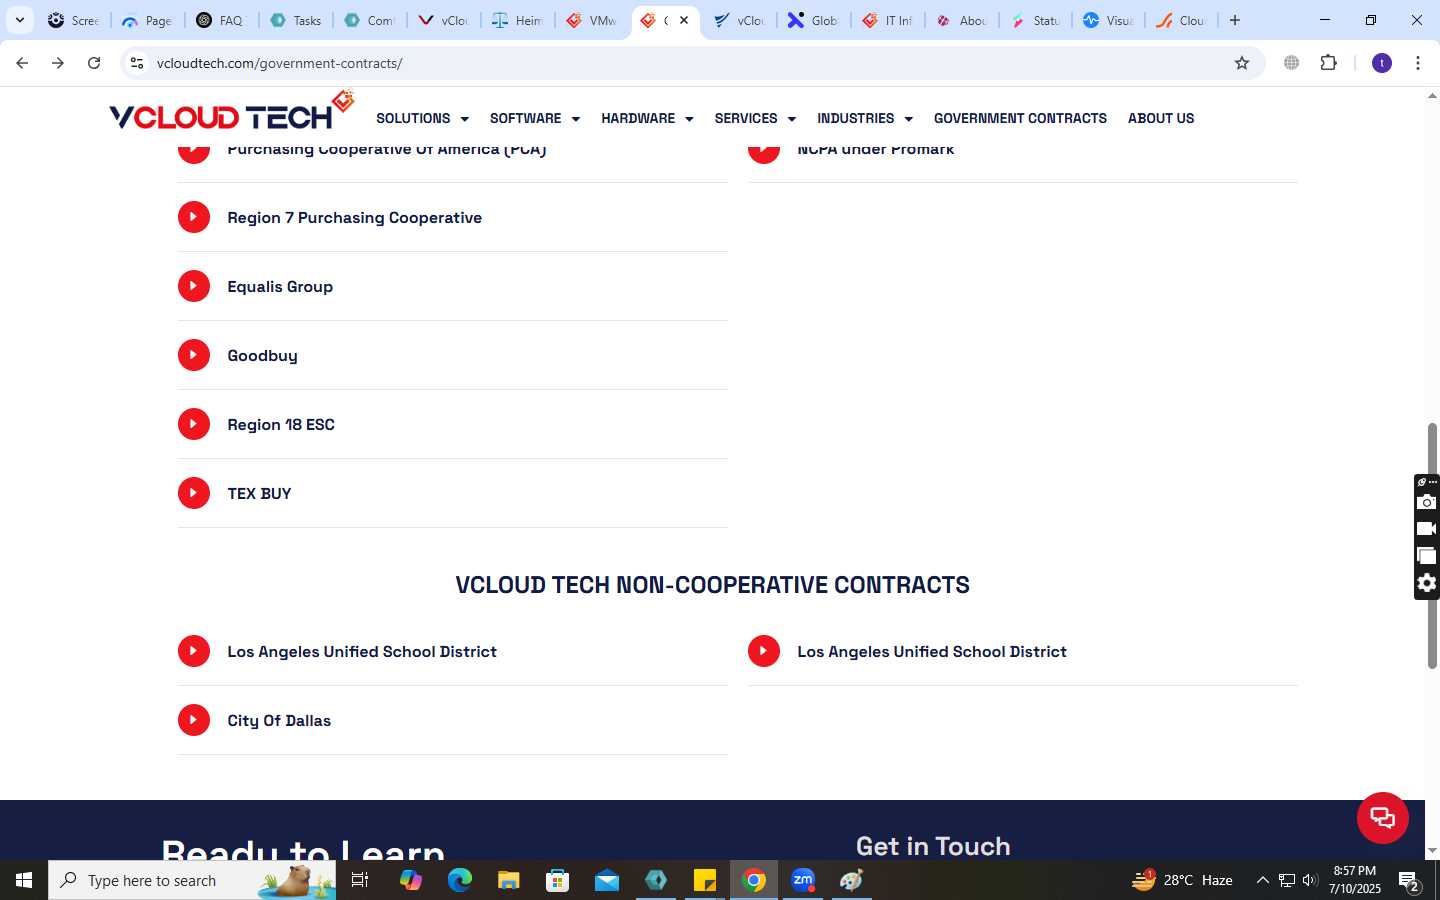Click red arrow icon beside Equalis Group

point(194,286)
